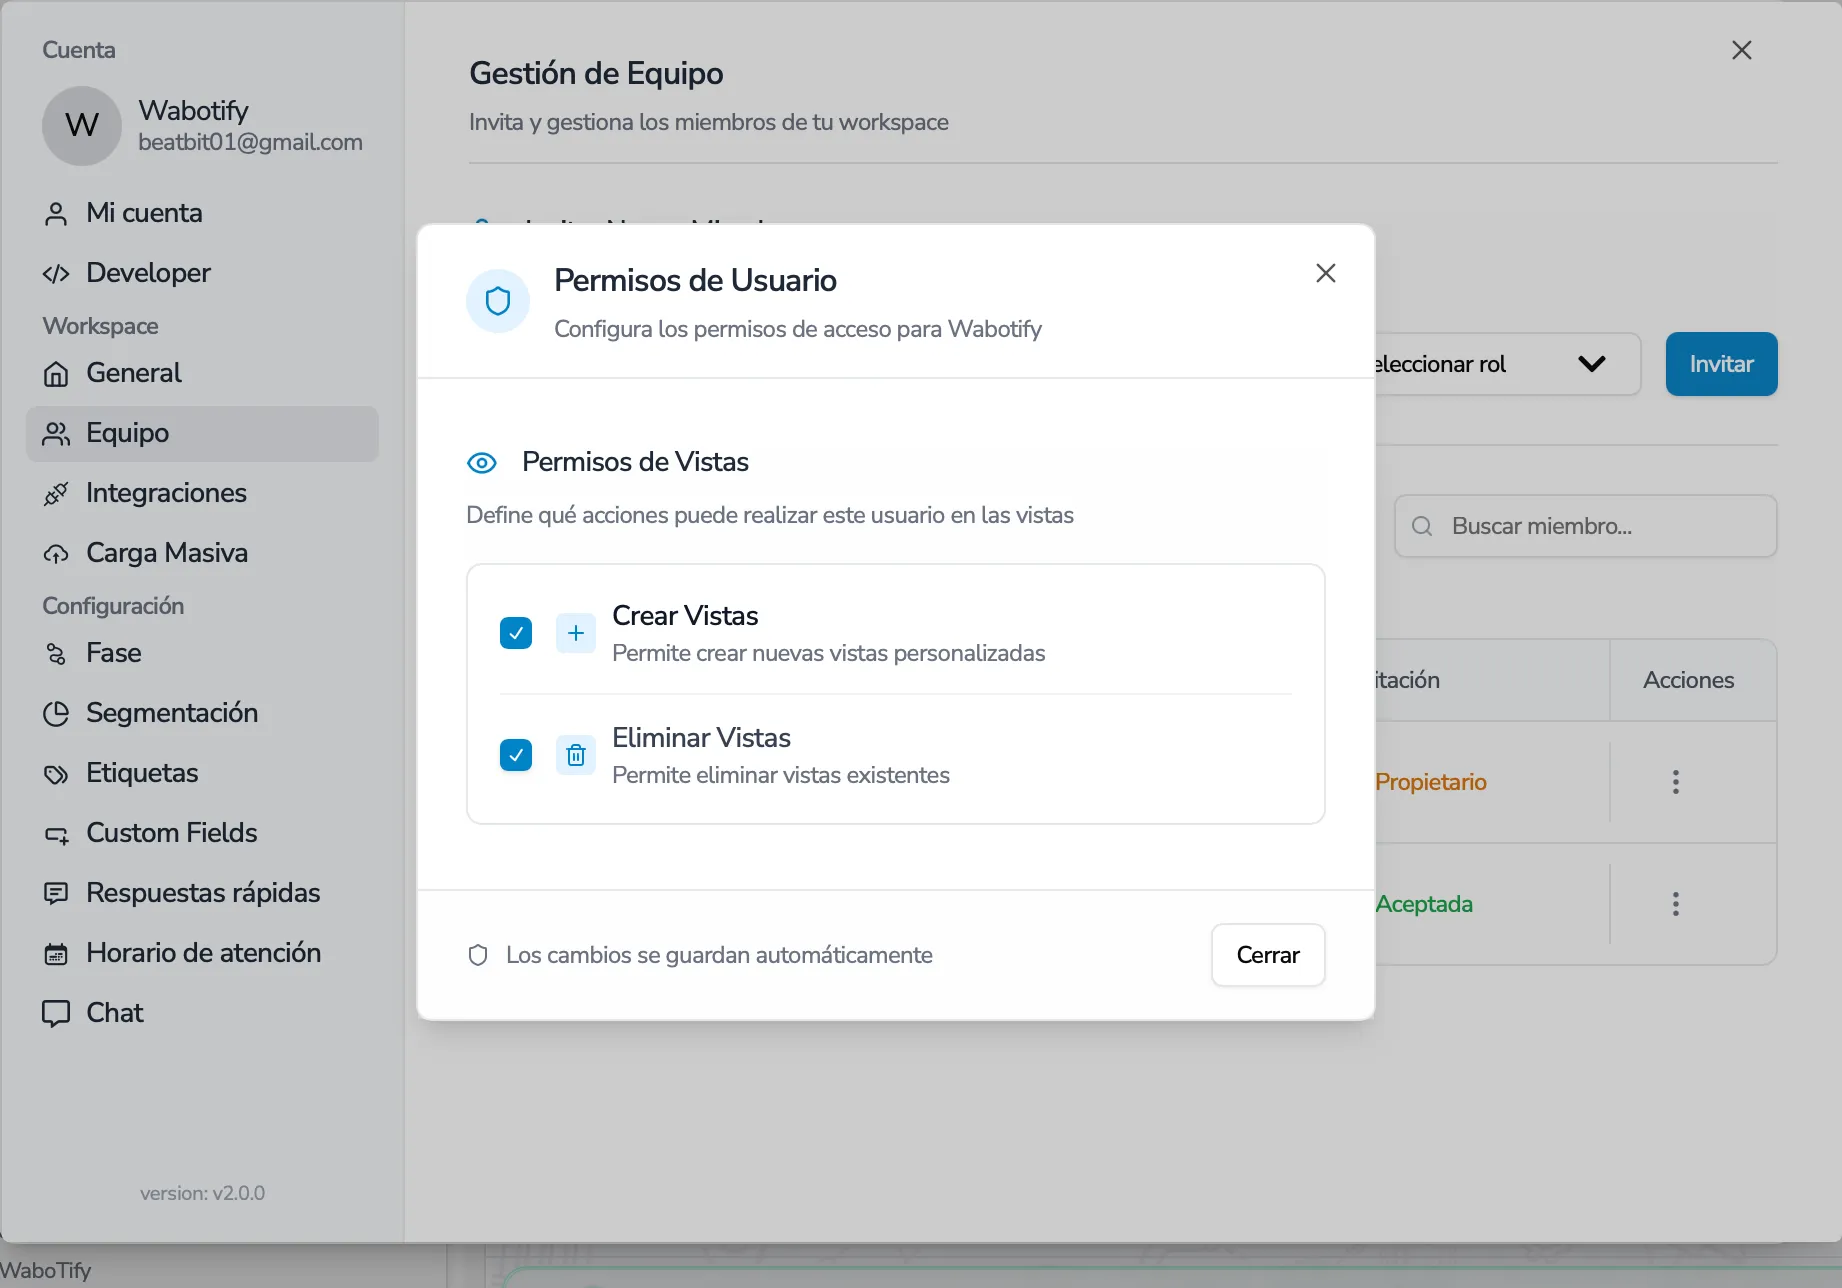The height and width of the screenshot is (1288, 1842).
Task: Click the shield icon in dialog header
Action: [498, 301]
